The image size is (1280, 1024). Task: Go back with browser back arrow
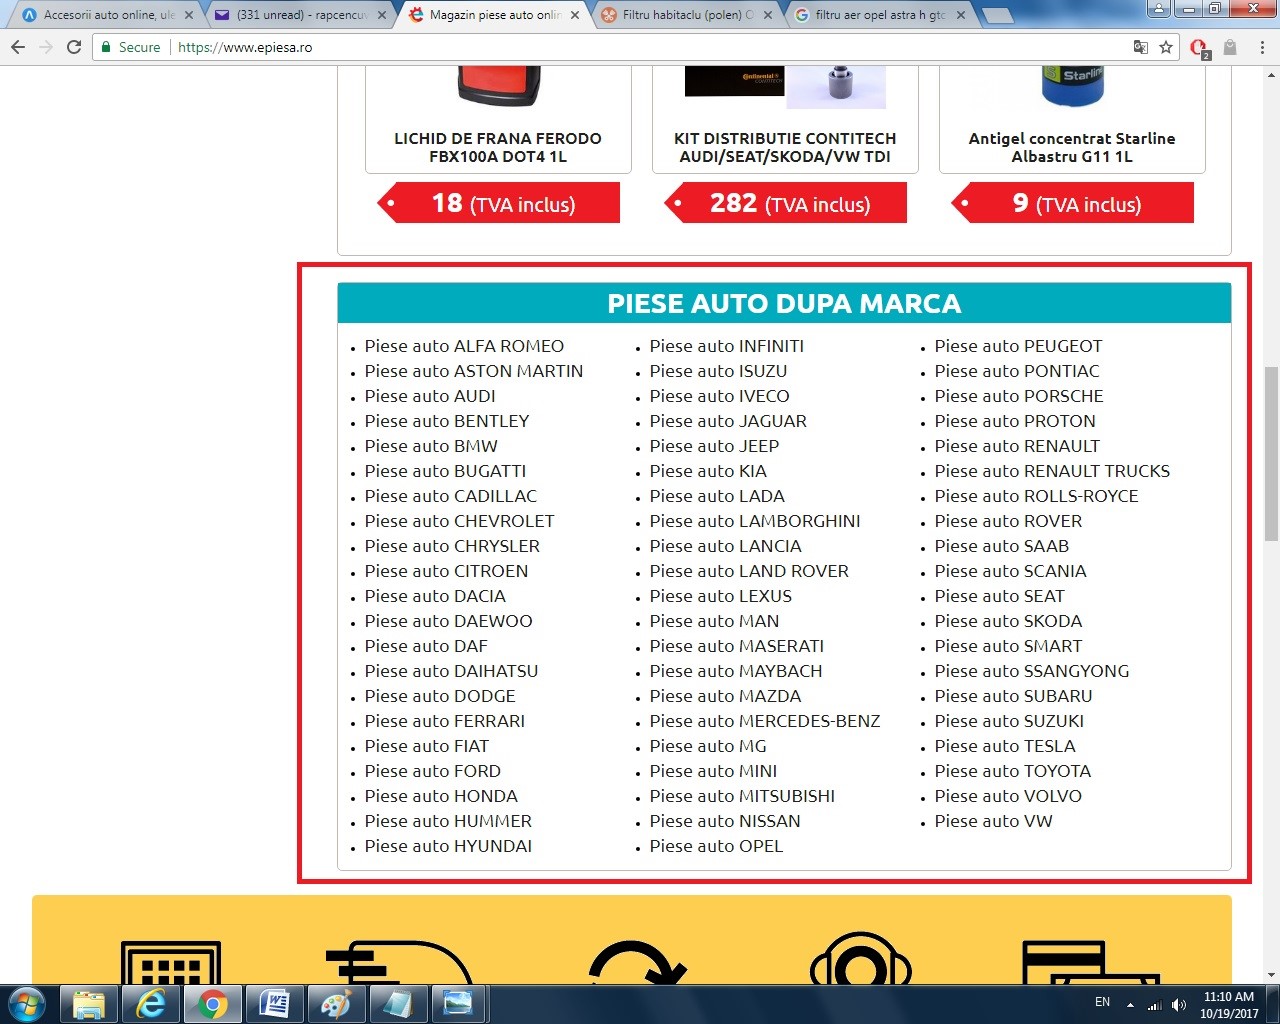18,47
